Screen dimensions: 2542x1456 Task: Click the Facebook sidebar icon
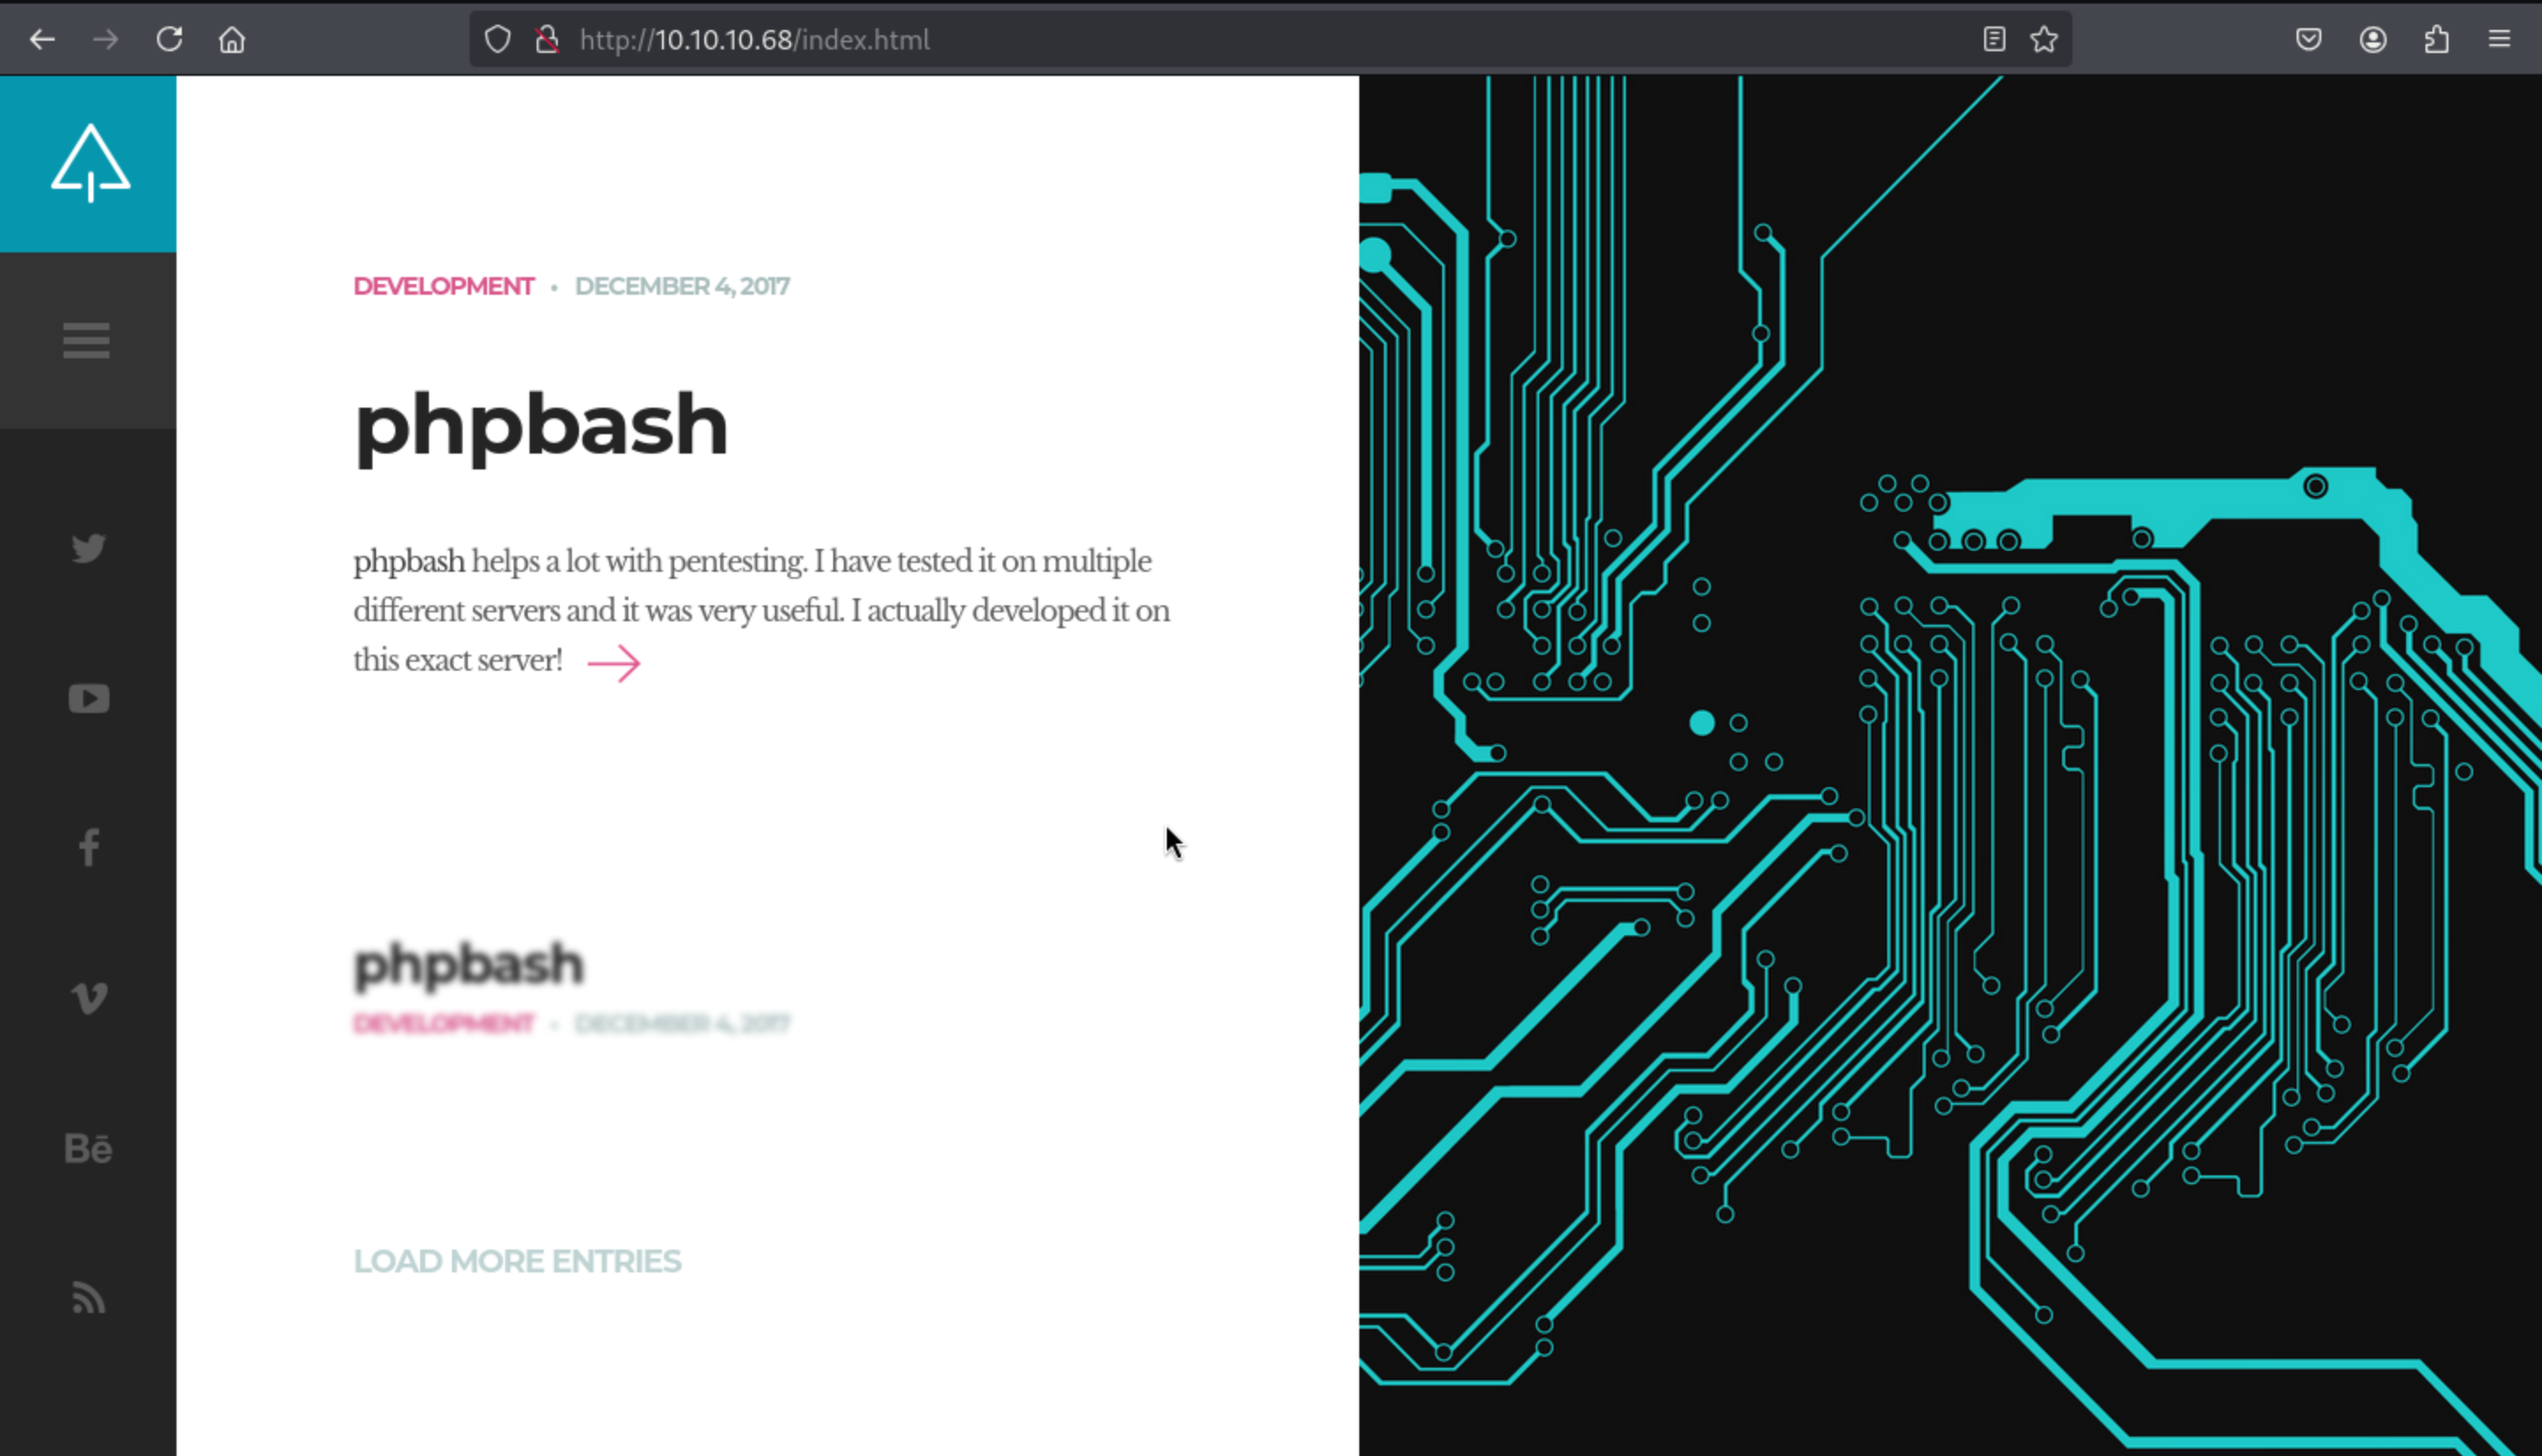[x=88, y=848]
